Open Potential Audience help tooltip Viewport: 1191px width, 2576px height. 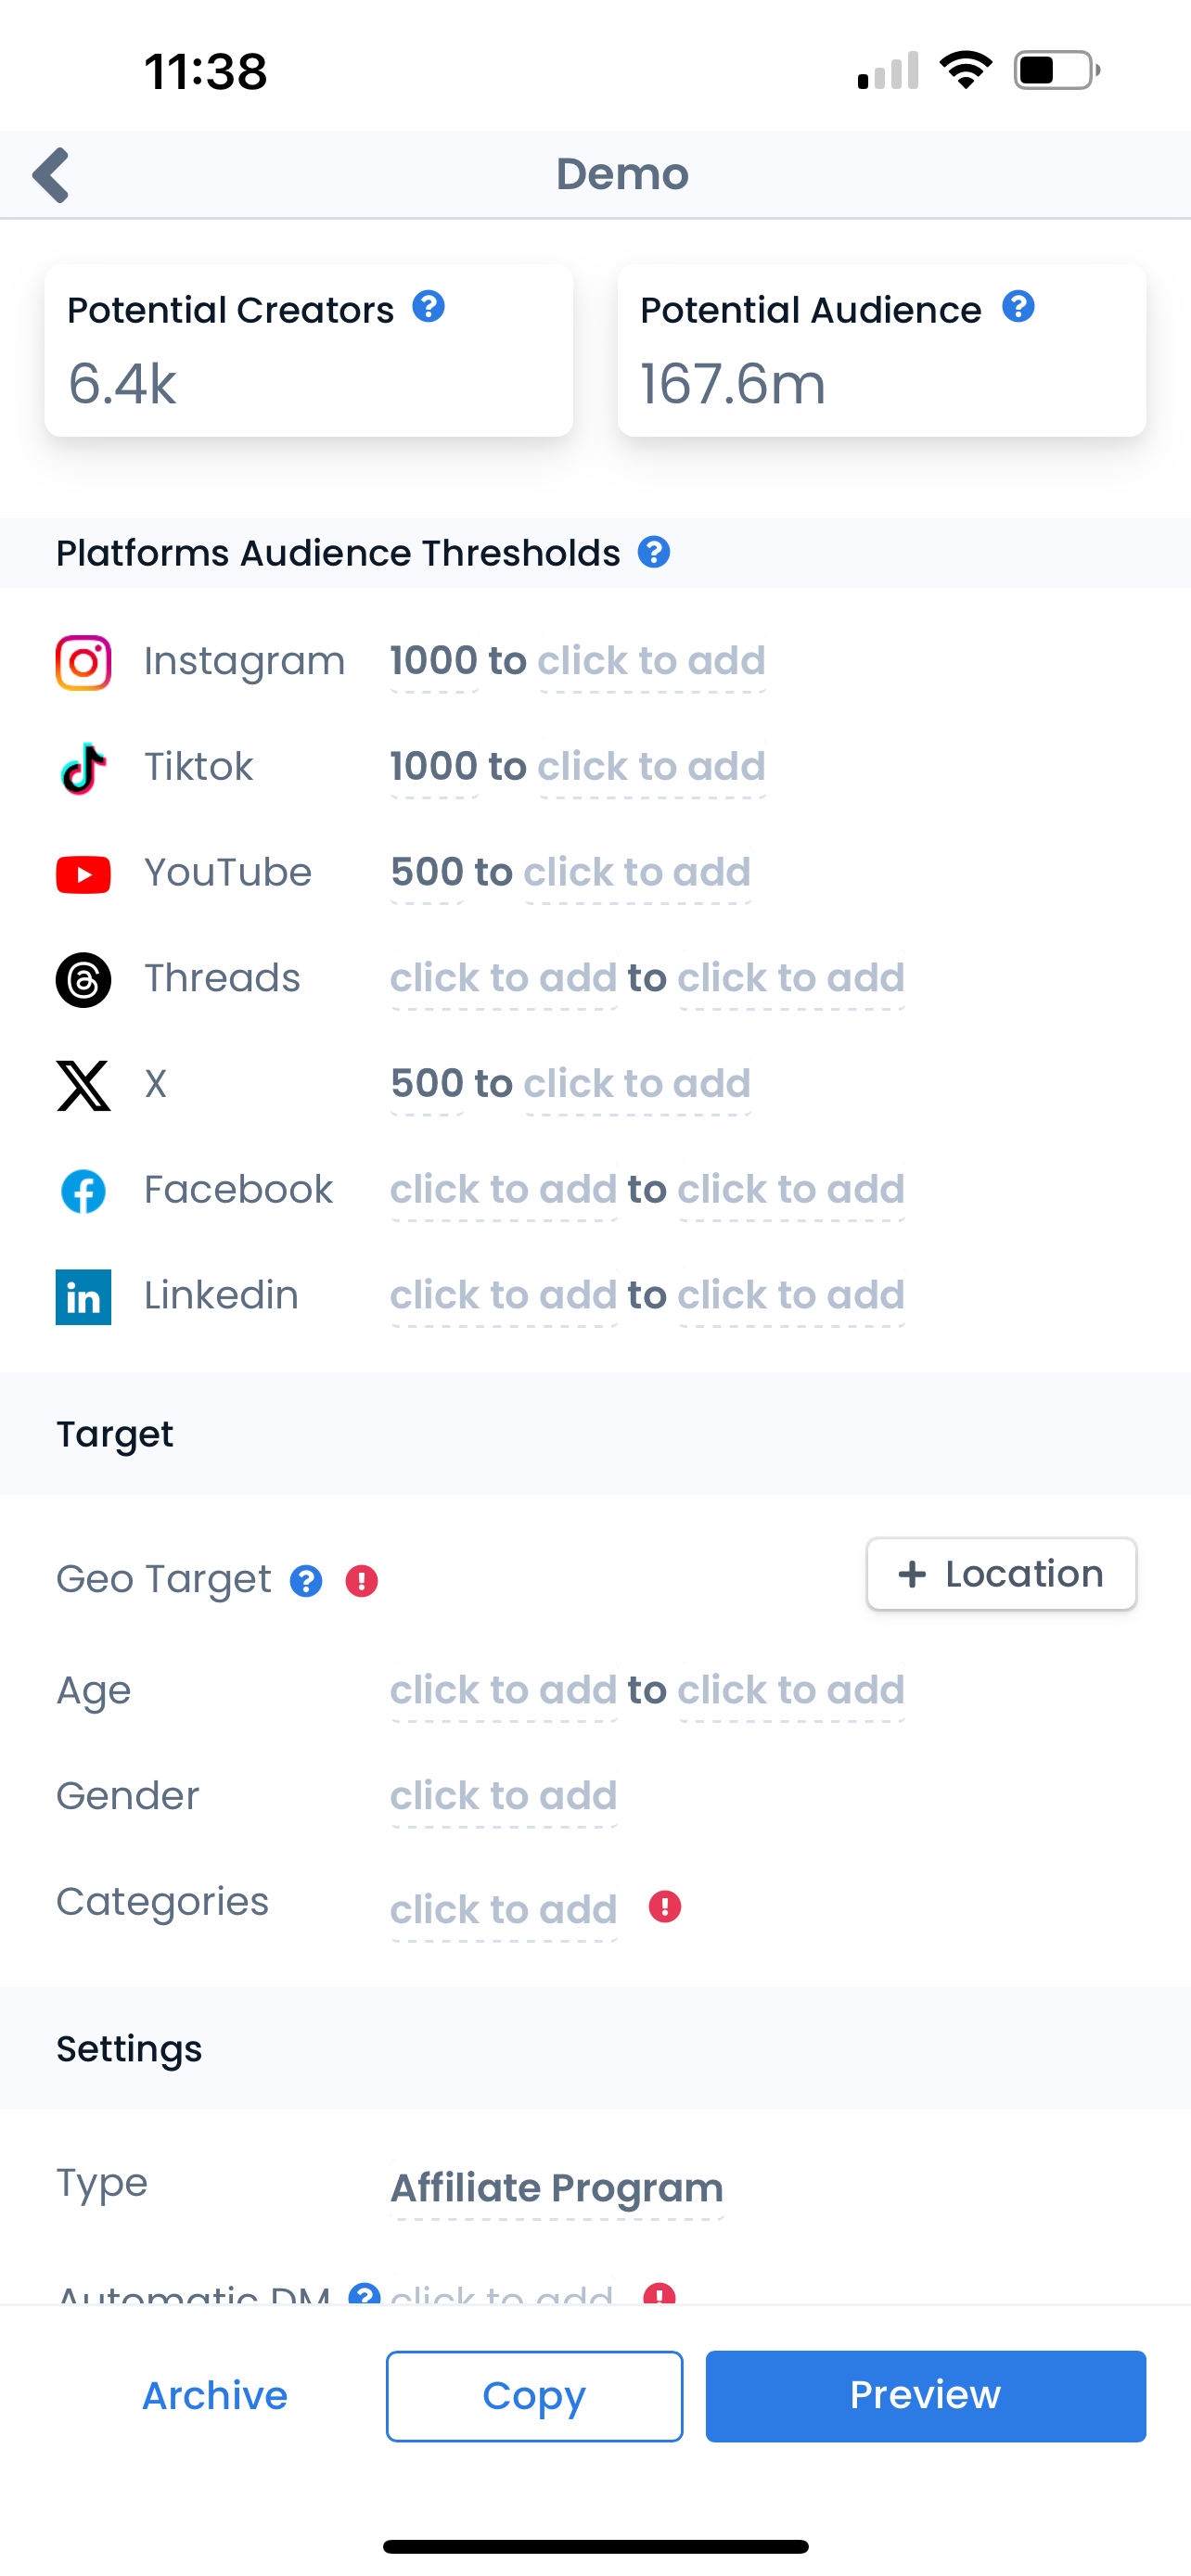coord(1018,307)
